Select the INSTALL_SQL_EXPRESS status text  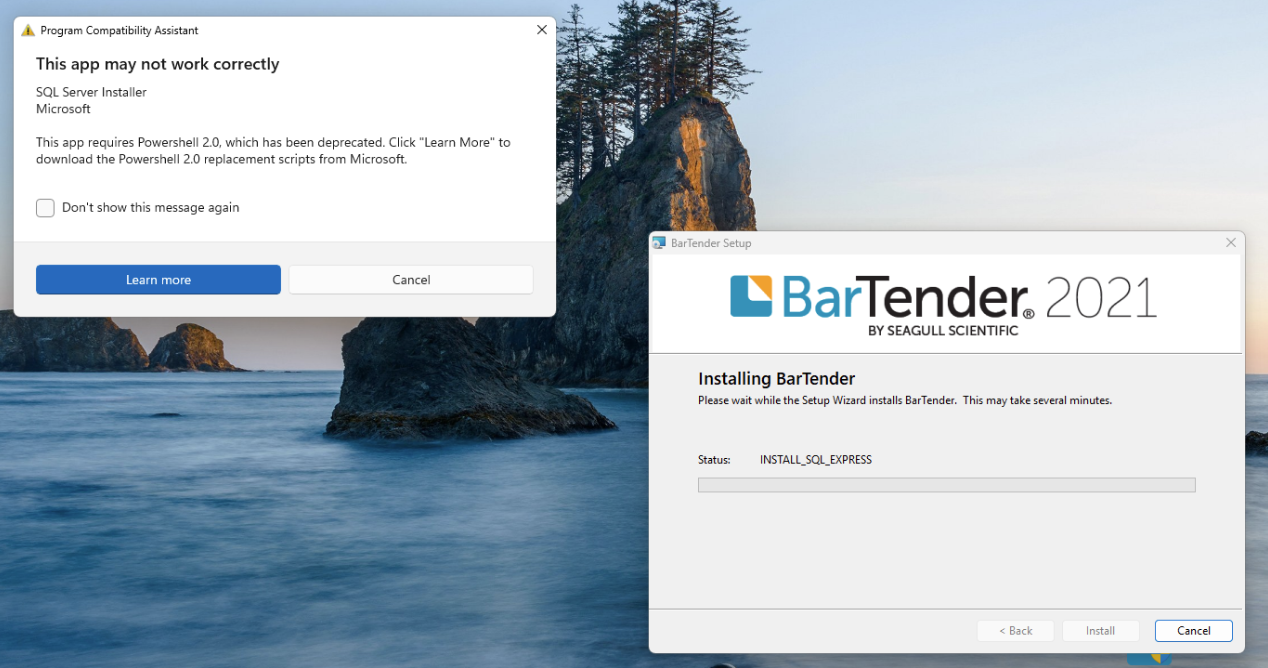click(815, 459)
